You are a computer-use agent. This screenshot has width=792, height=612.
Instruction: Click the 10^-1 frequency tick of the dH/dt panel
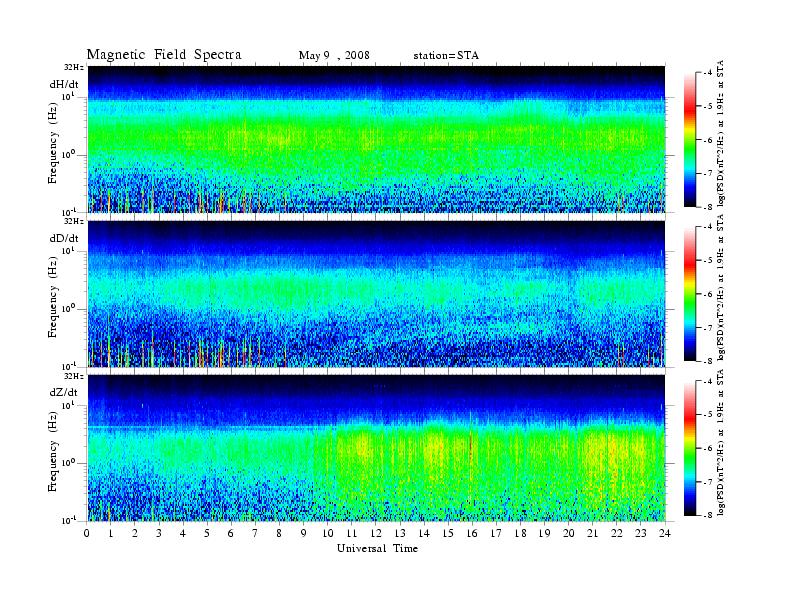[x=68, y=211]
